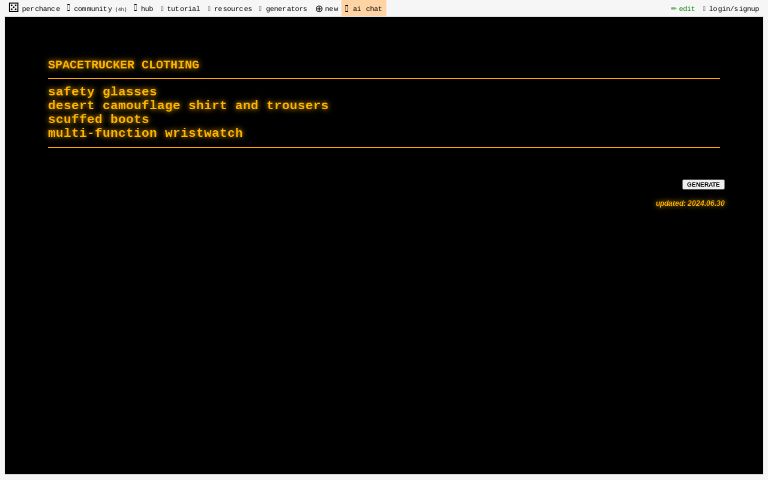Open the hub link
Image resolution: width=768 pixels, height=480 pixels.
click(x=146, y=9)
